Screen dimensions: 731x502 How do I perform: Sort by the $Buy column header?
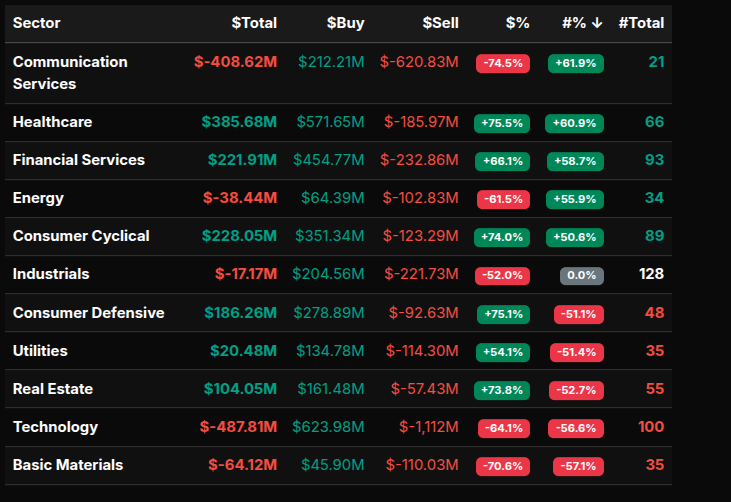point(345,23)
